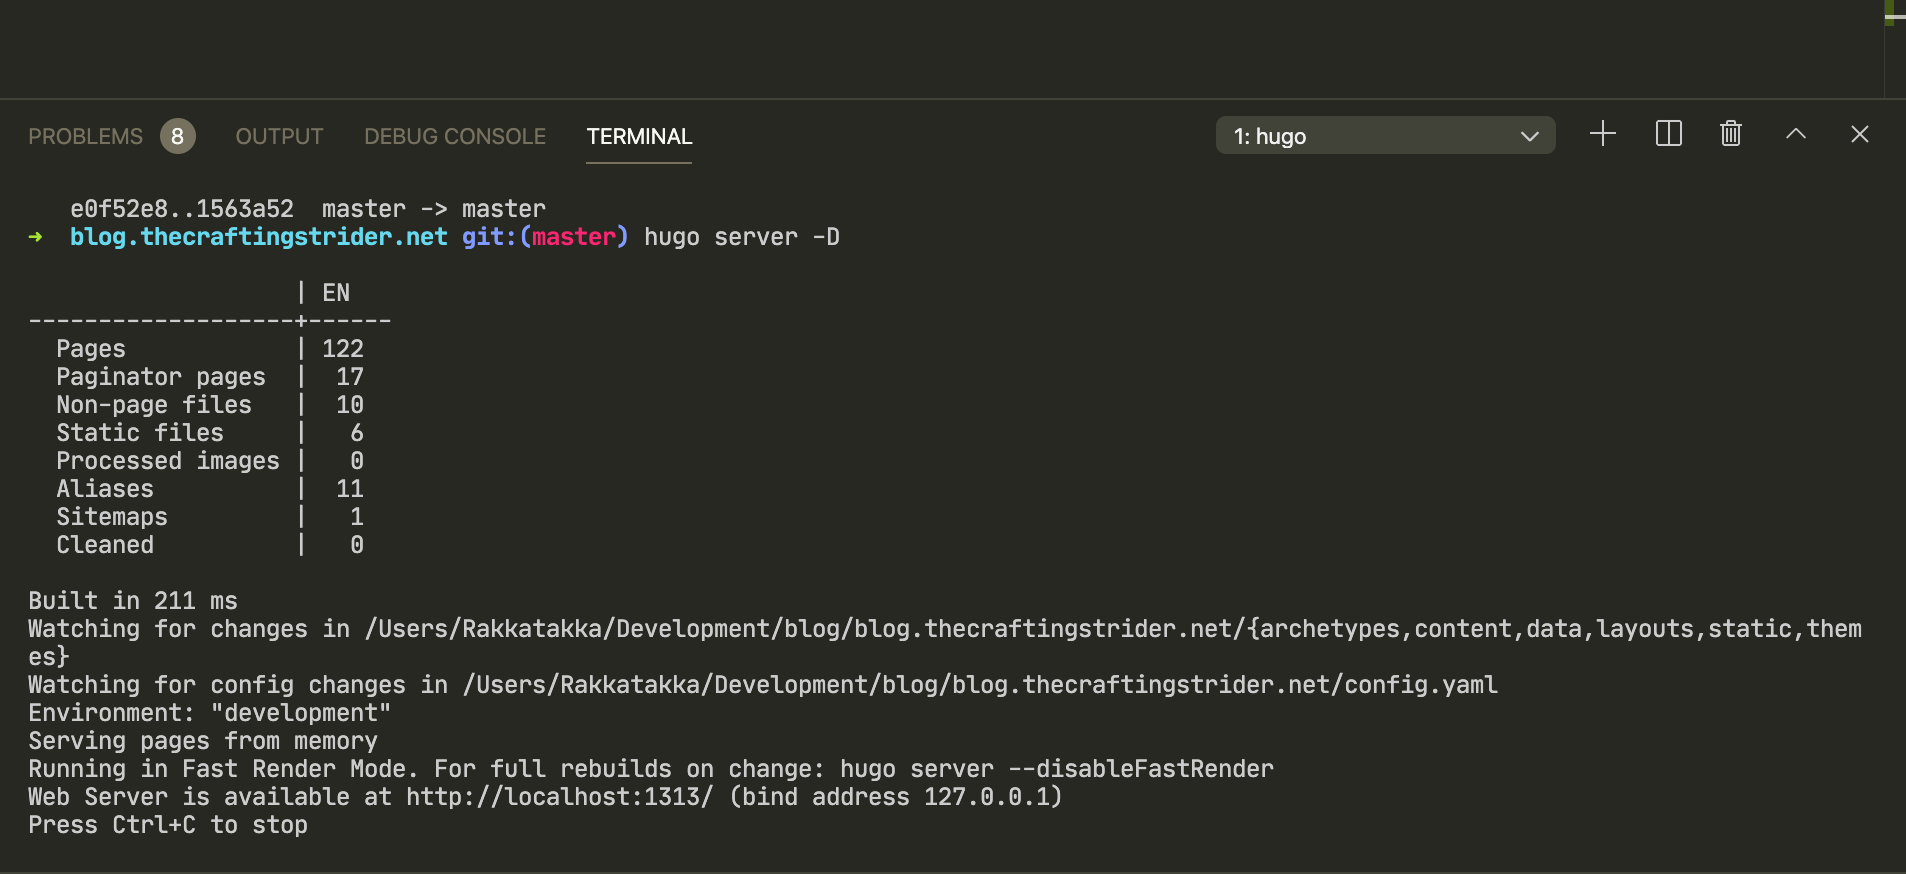Click the 'Aliases' row label

(x=105, y=489)
